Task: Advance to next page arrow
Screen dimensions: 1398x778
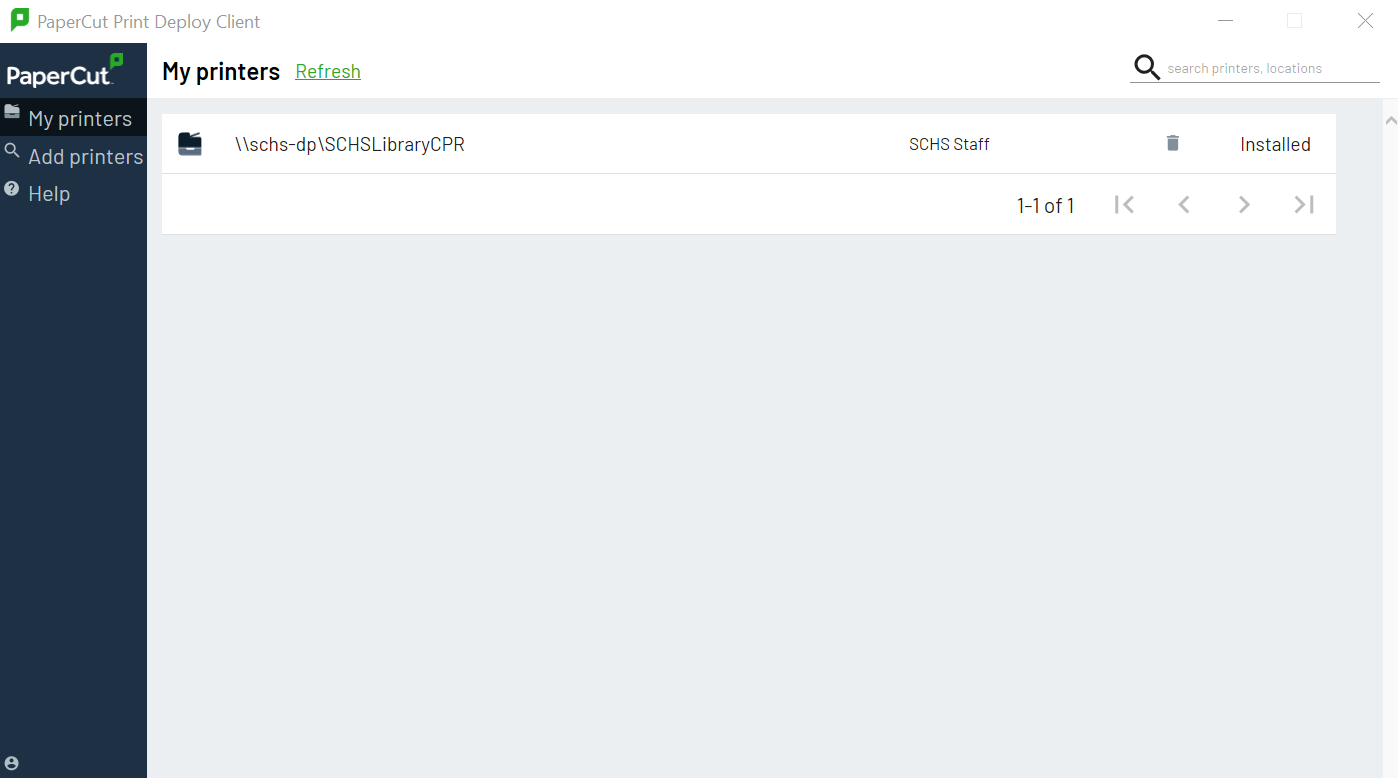Action: click(1244, 204)
